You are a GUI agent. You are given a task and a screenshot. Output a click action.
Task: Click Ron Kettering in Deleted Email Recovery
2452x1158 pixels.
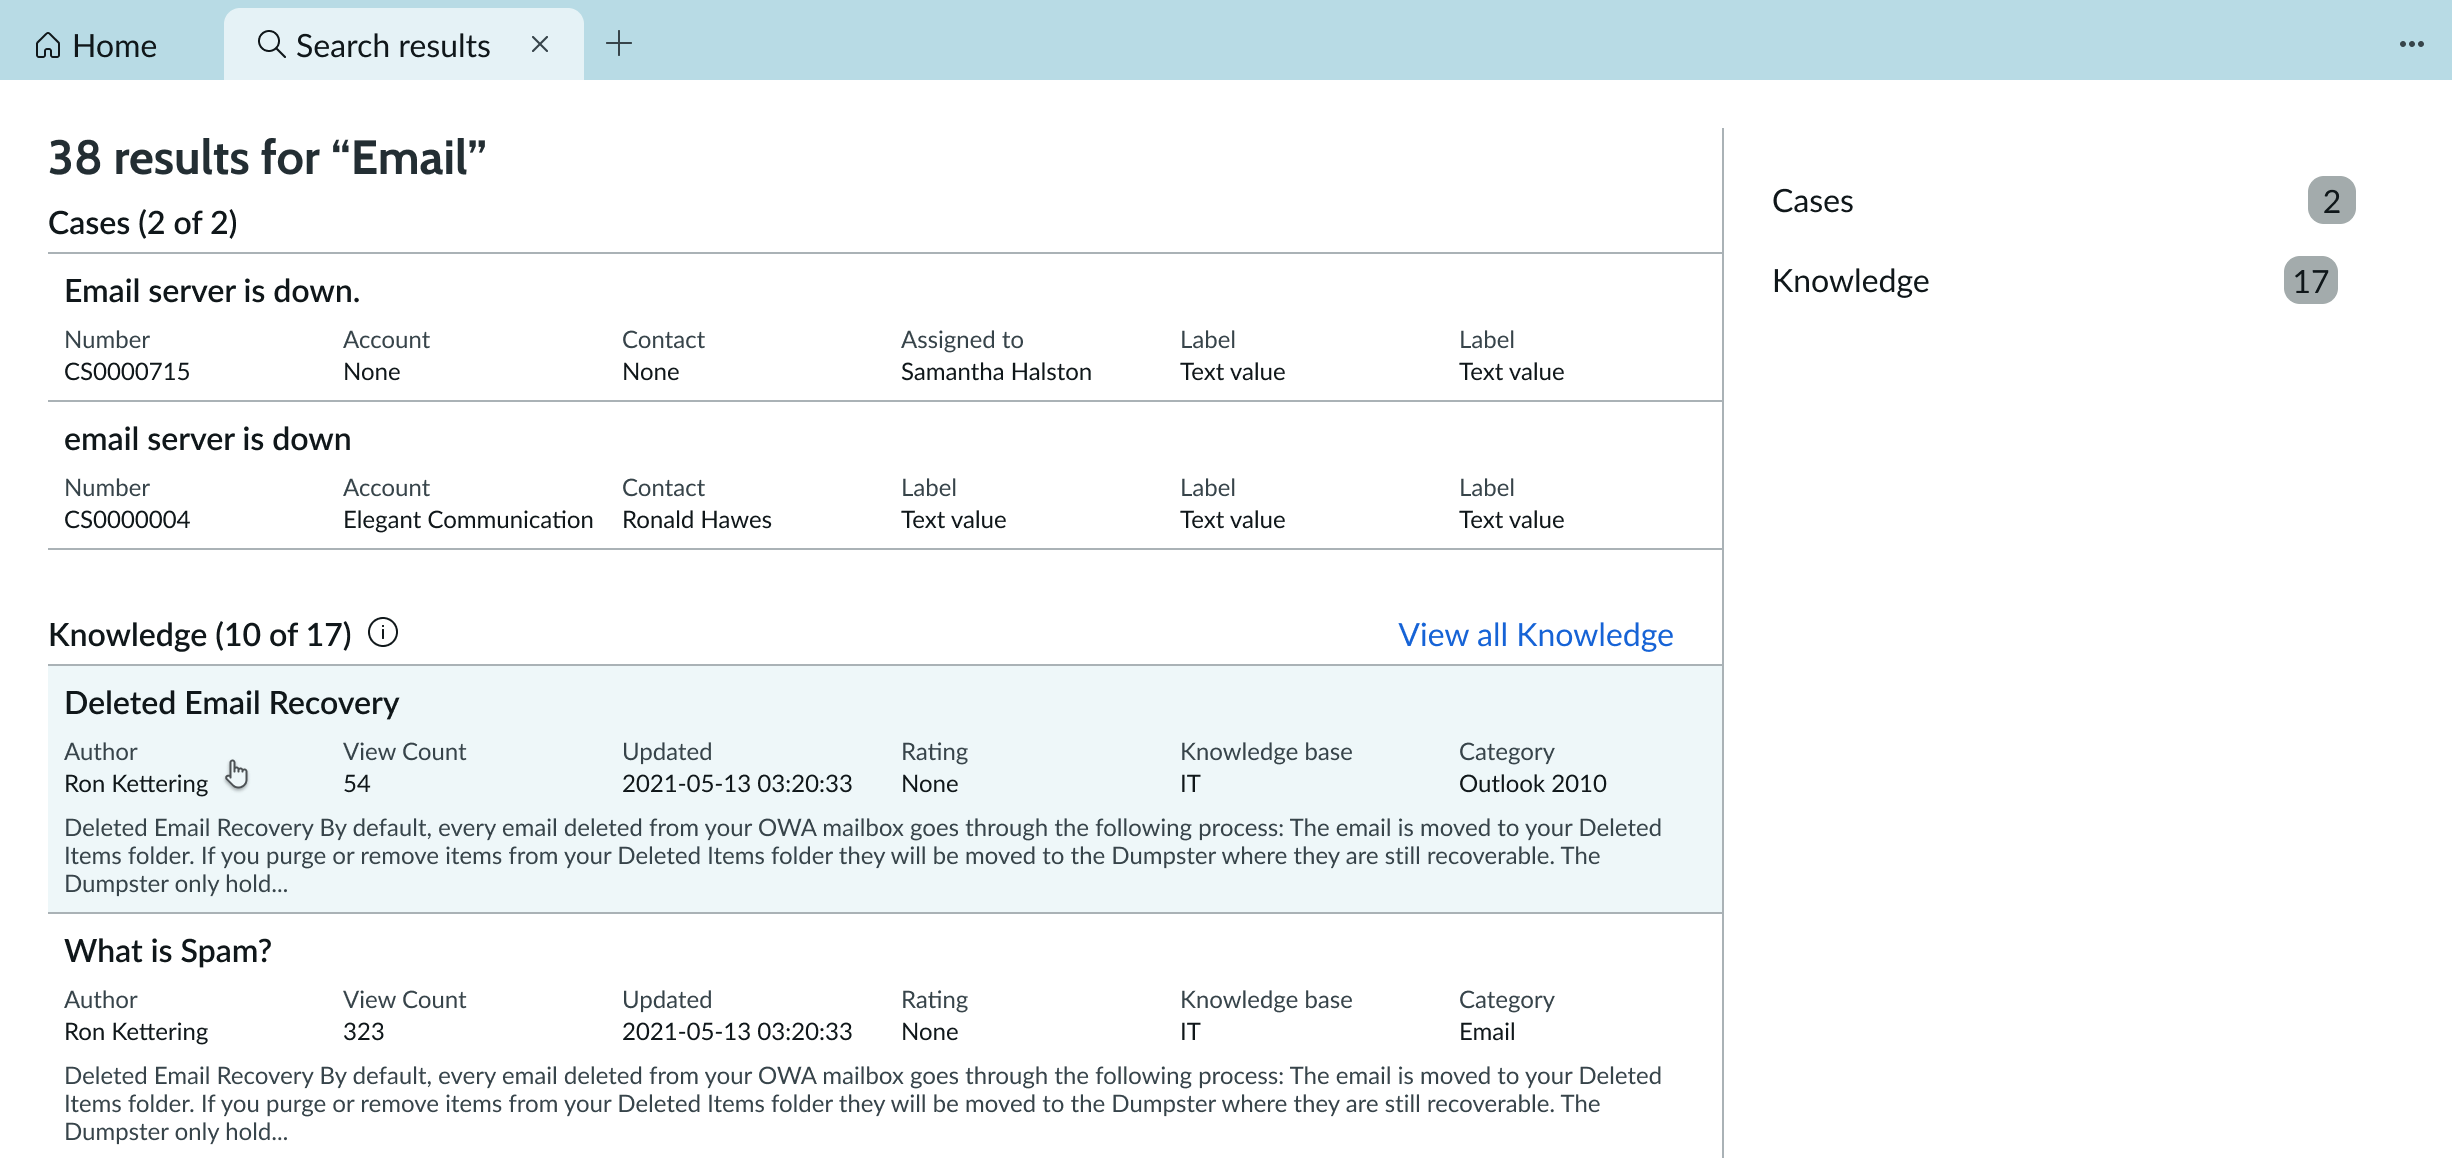tap(136, 783)
